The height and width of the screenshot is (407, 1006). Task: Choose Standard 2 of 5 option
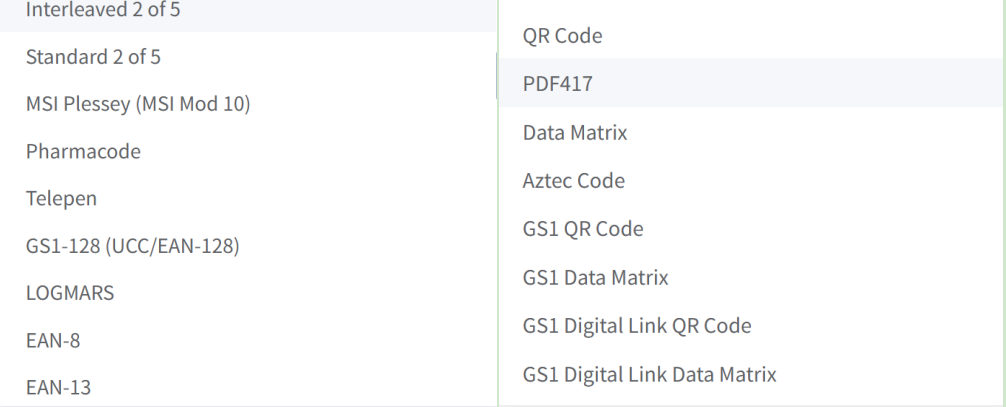pyautogui.click(x=93, y=56)
